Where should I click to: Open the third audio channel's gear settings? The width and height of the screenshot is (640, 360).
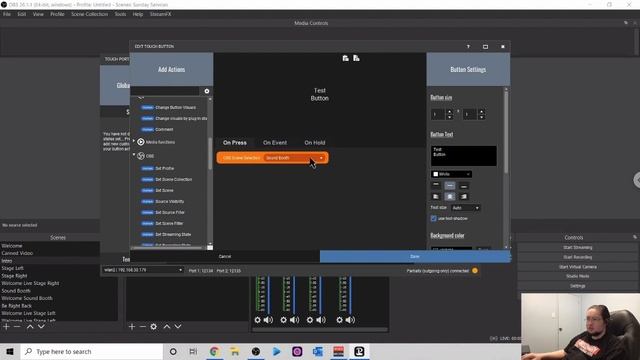click(310, 320)
